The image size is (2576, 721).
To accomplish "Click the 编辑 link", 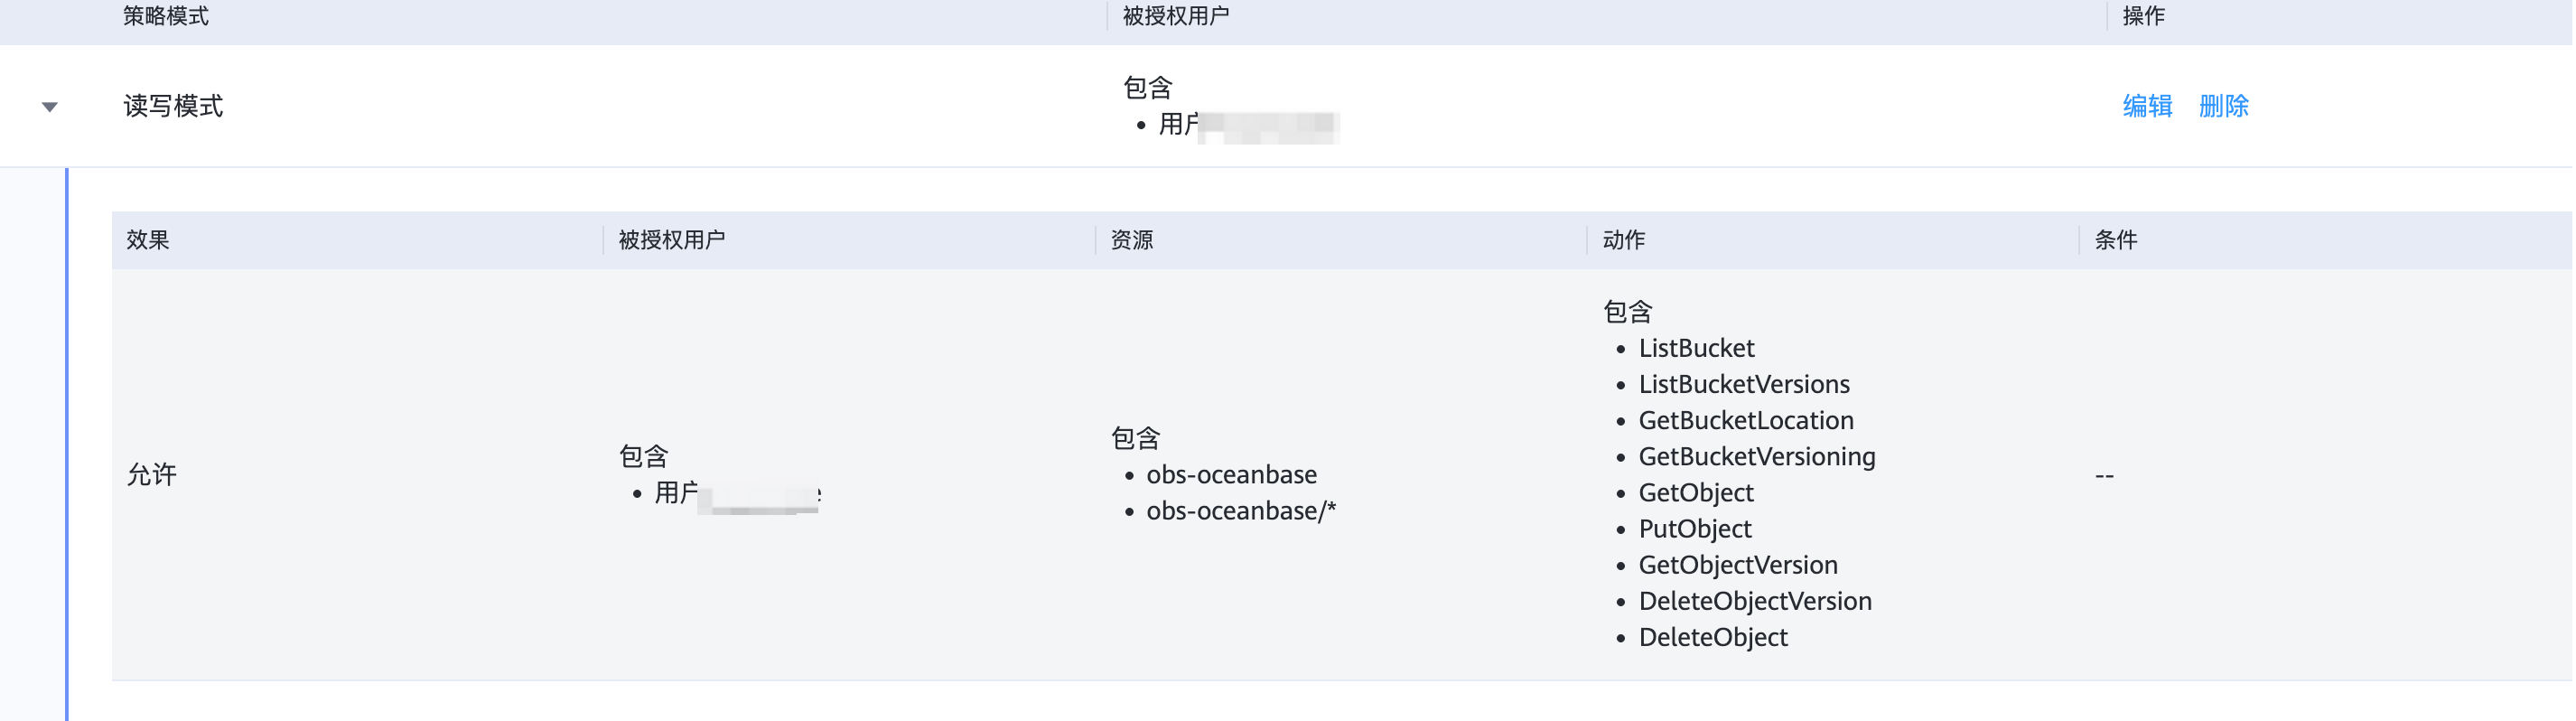I will coord(2147,106).
